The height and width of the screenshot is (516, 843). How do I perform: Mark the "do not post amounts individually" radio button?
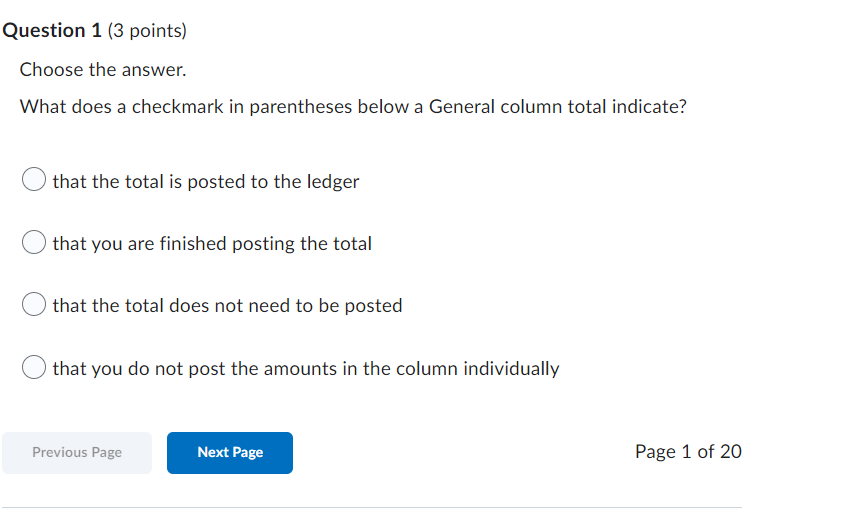[x=33, y=368]
